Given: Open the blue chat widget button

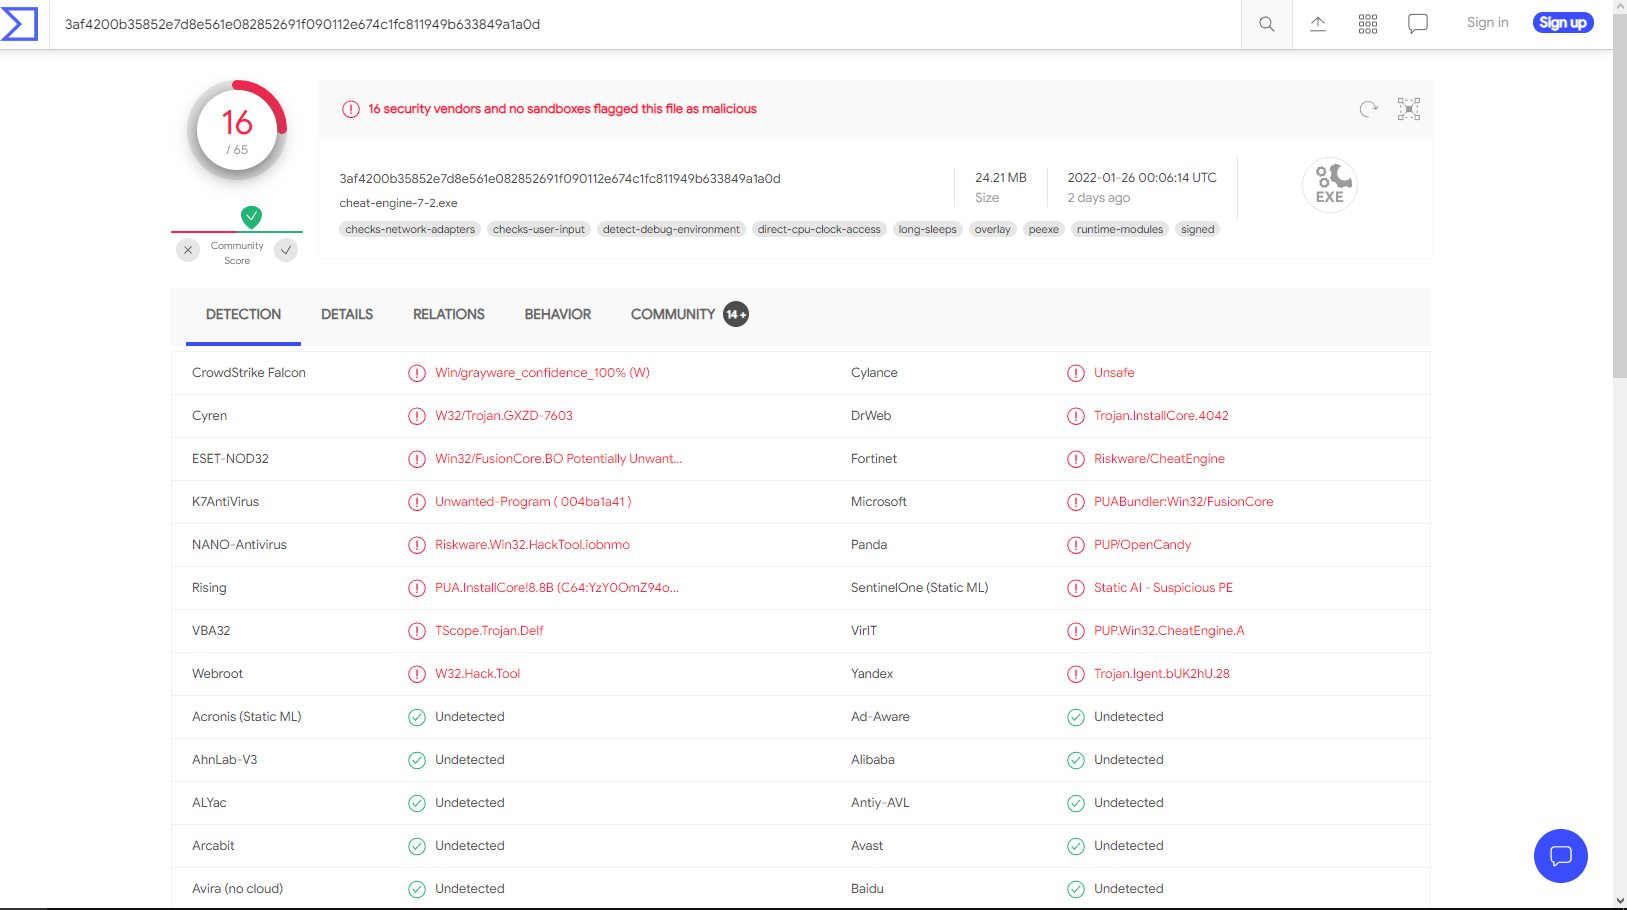Looking at the screenshot, I should [x=1560, y=856].
